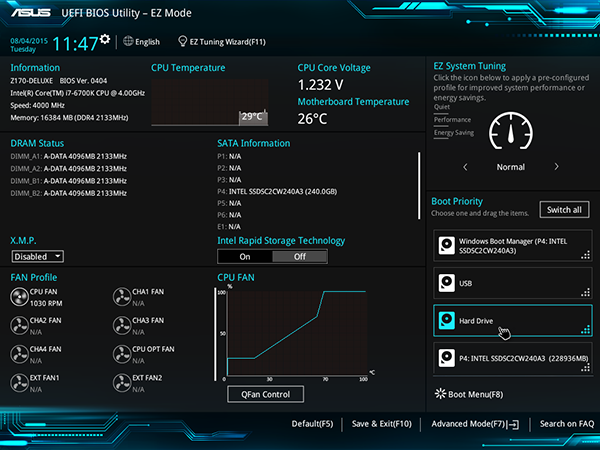Click the DIMM_B1 A-DATA 4096MB row
The image size is (600, 450).
click(x=68, y=181)
